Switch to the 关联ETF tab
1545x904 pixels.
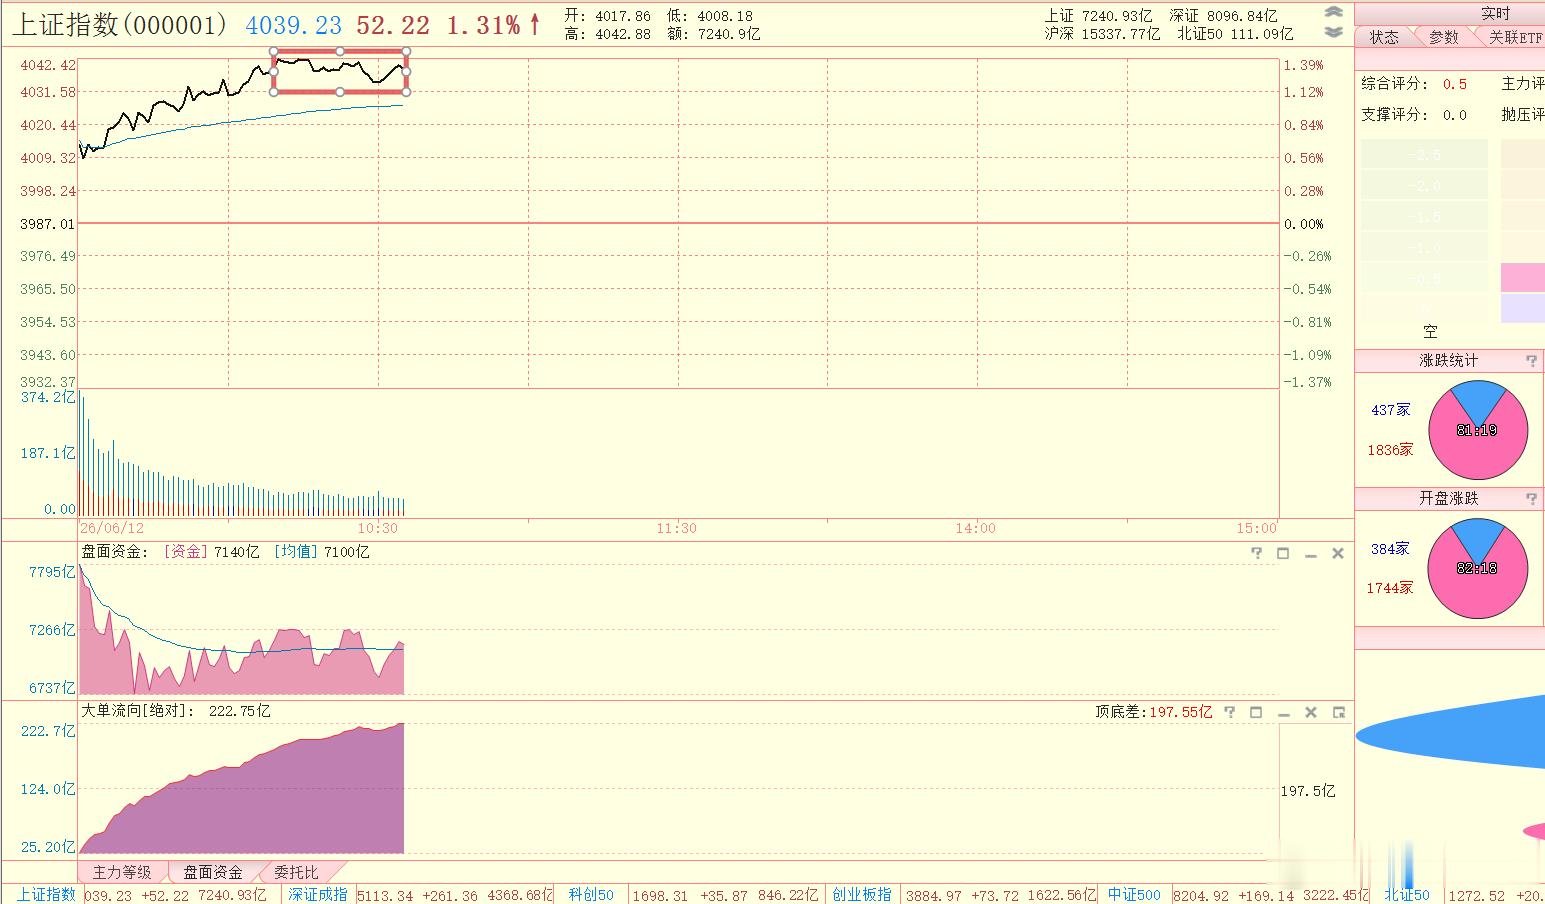[1515, 37]
